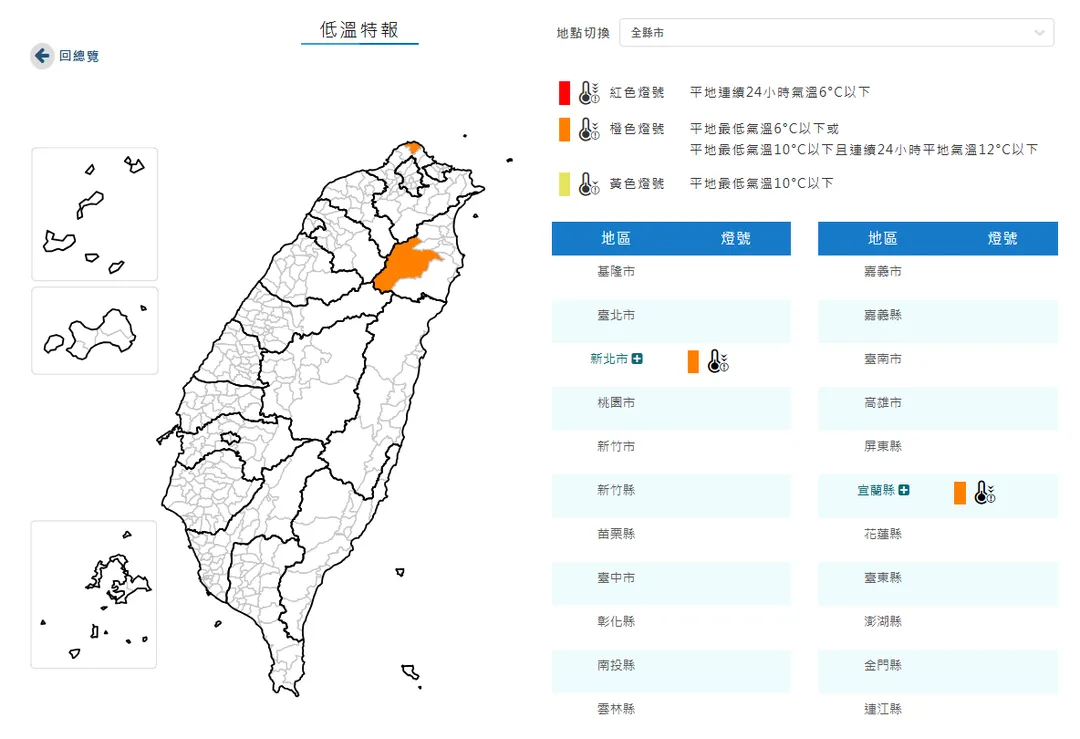Select 臺南市 row in region table

(x=937, y=365)
